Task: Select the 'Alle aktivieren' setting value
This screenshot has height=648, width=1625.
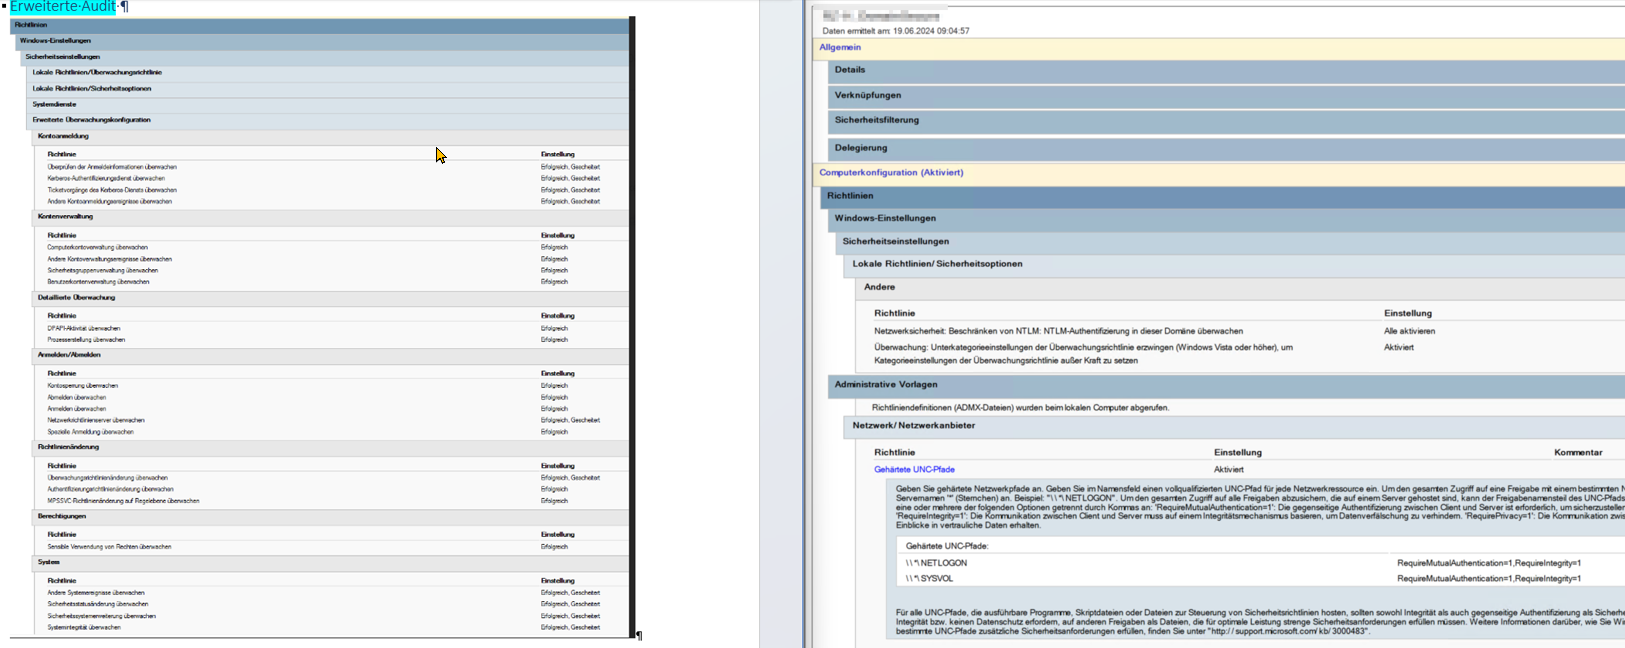Action: pyautogui.click(x=1409, y=331)
